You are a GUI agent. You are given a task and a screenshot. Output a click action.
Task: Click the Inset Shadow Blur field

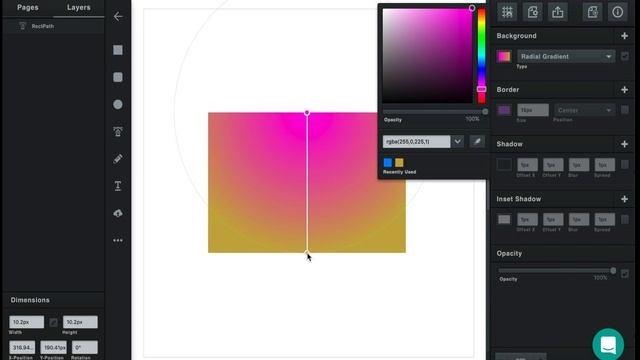point(579,219)
